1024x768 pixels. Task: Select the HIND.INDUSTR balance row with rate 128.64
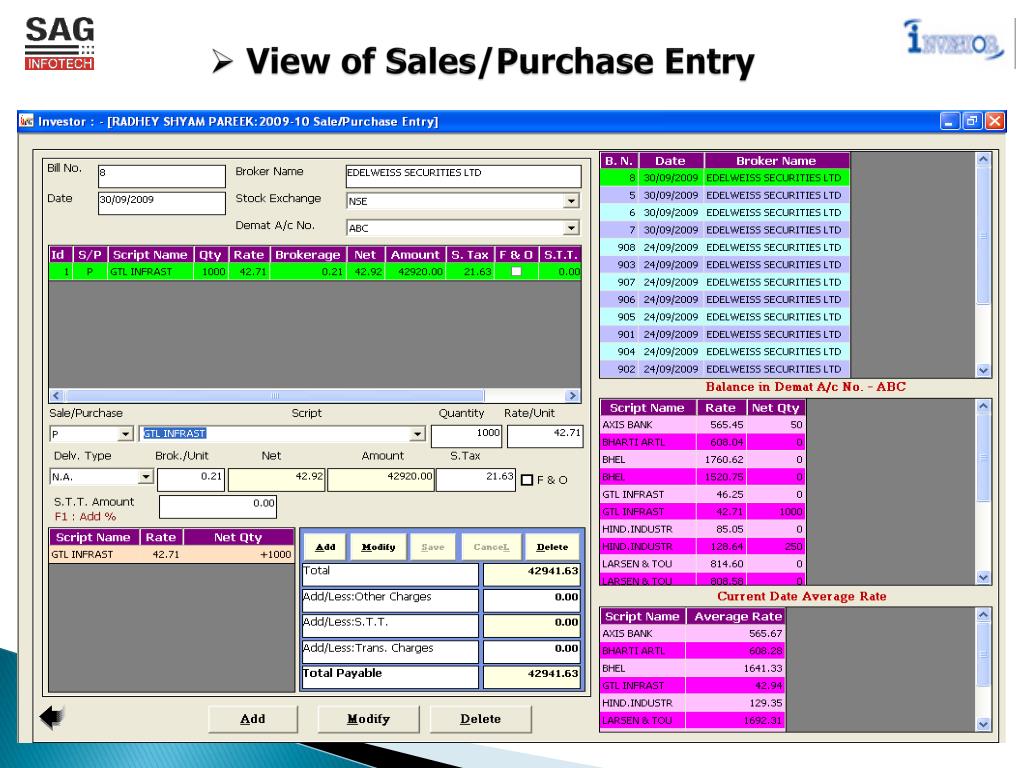[703, 547]
